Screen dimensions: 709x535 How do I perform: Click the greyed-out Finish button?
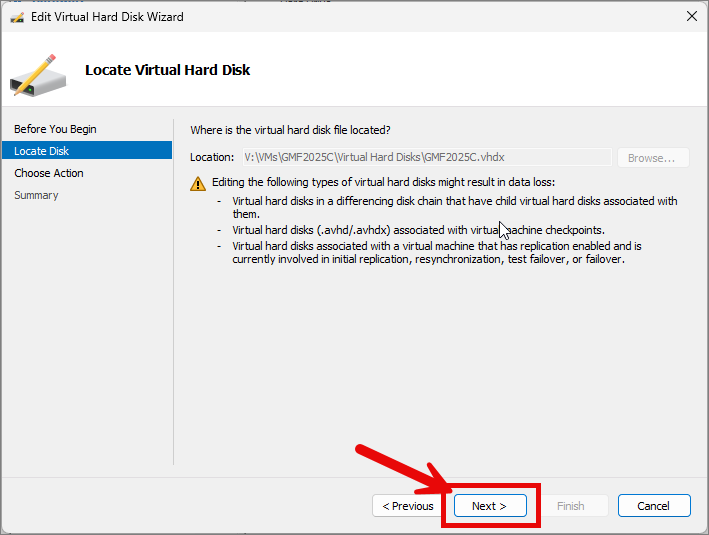(571, 506)
